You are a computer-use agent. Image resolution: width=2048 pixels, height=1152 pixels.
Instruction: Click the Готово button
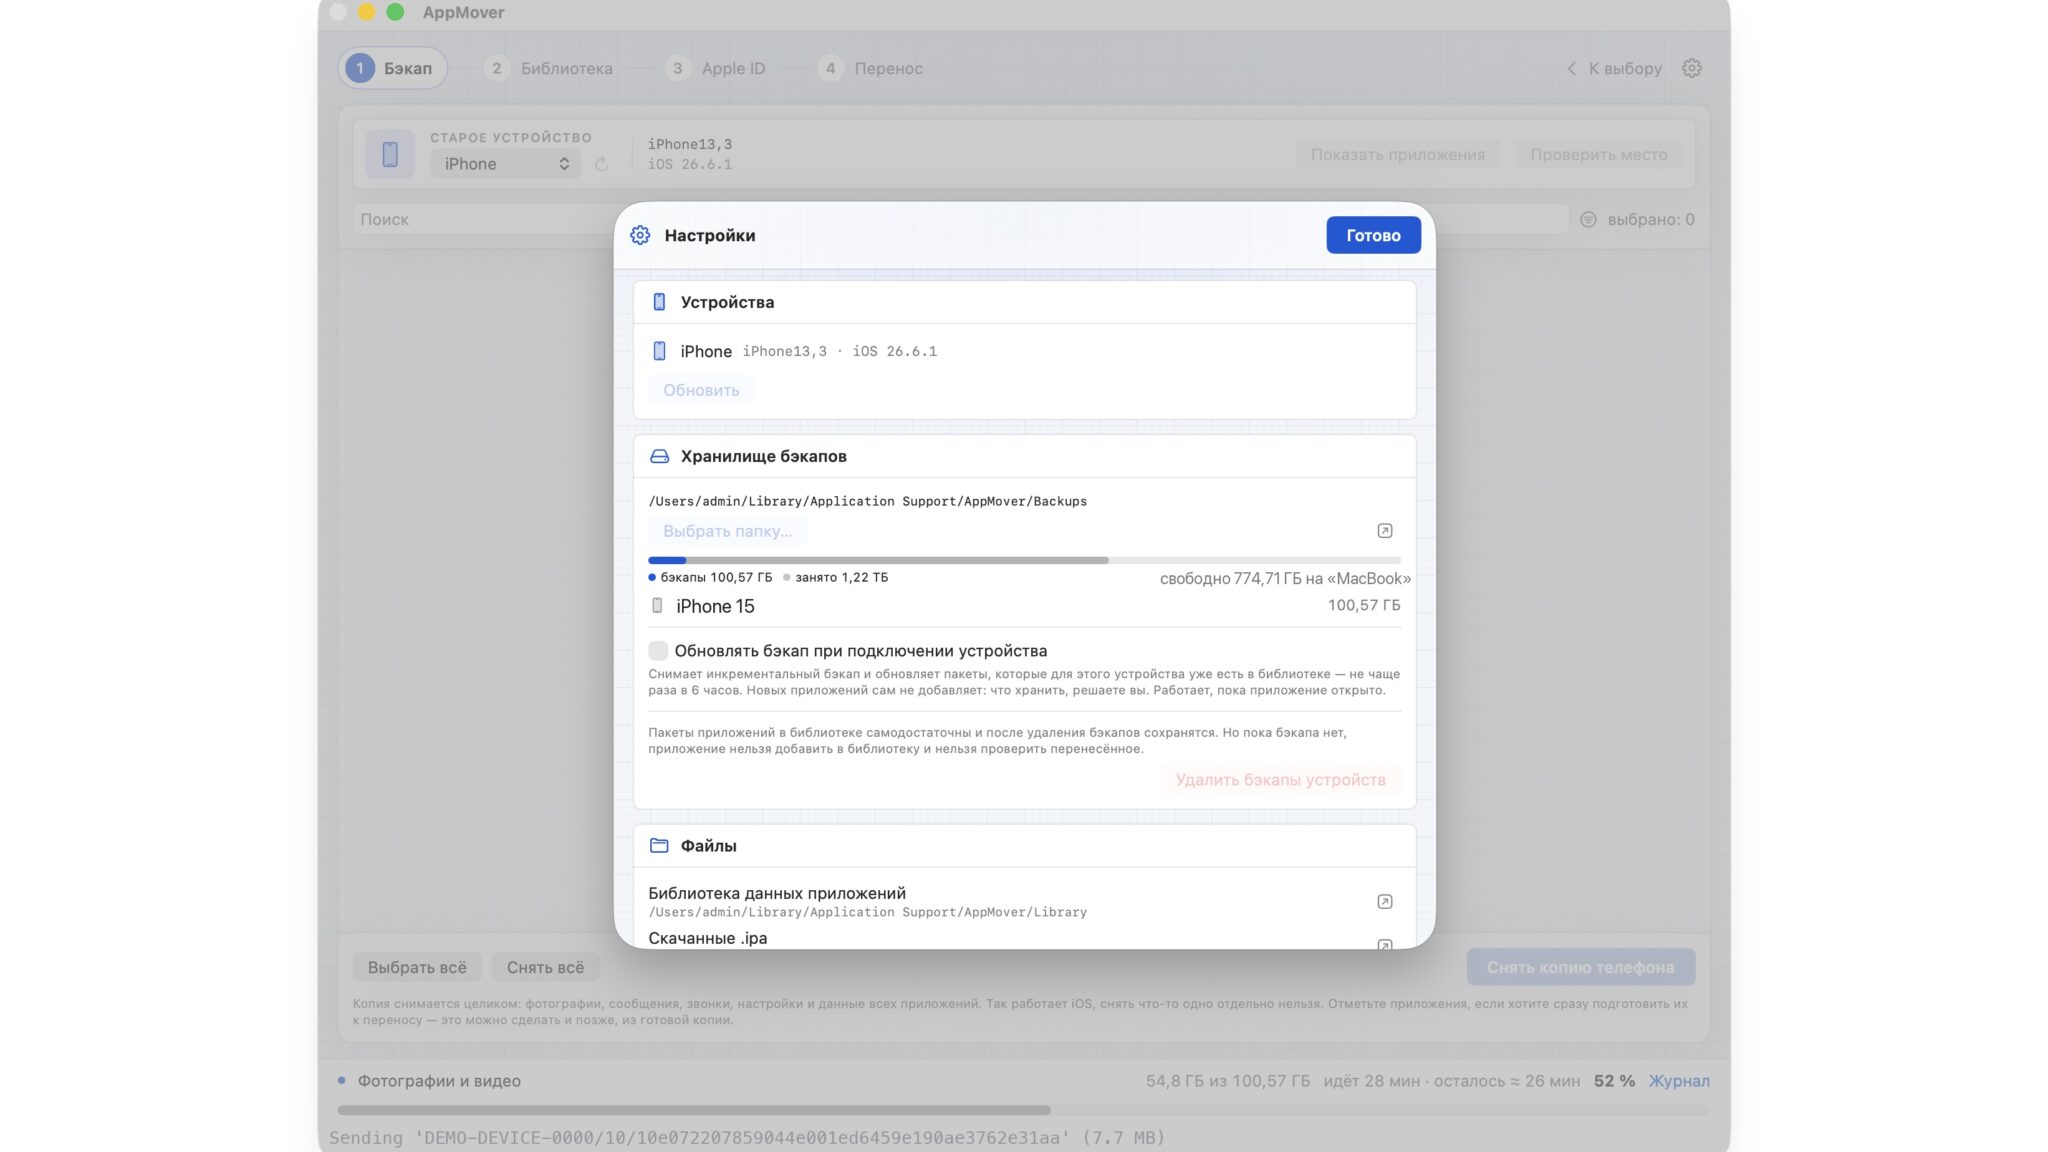click(1373, 235)
